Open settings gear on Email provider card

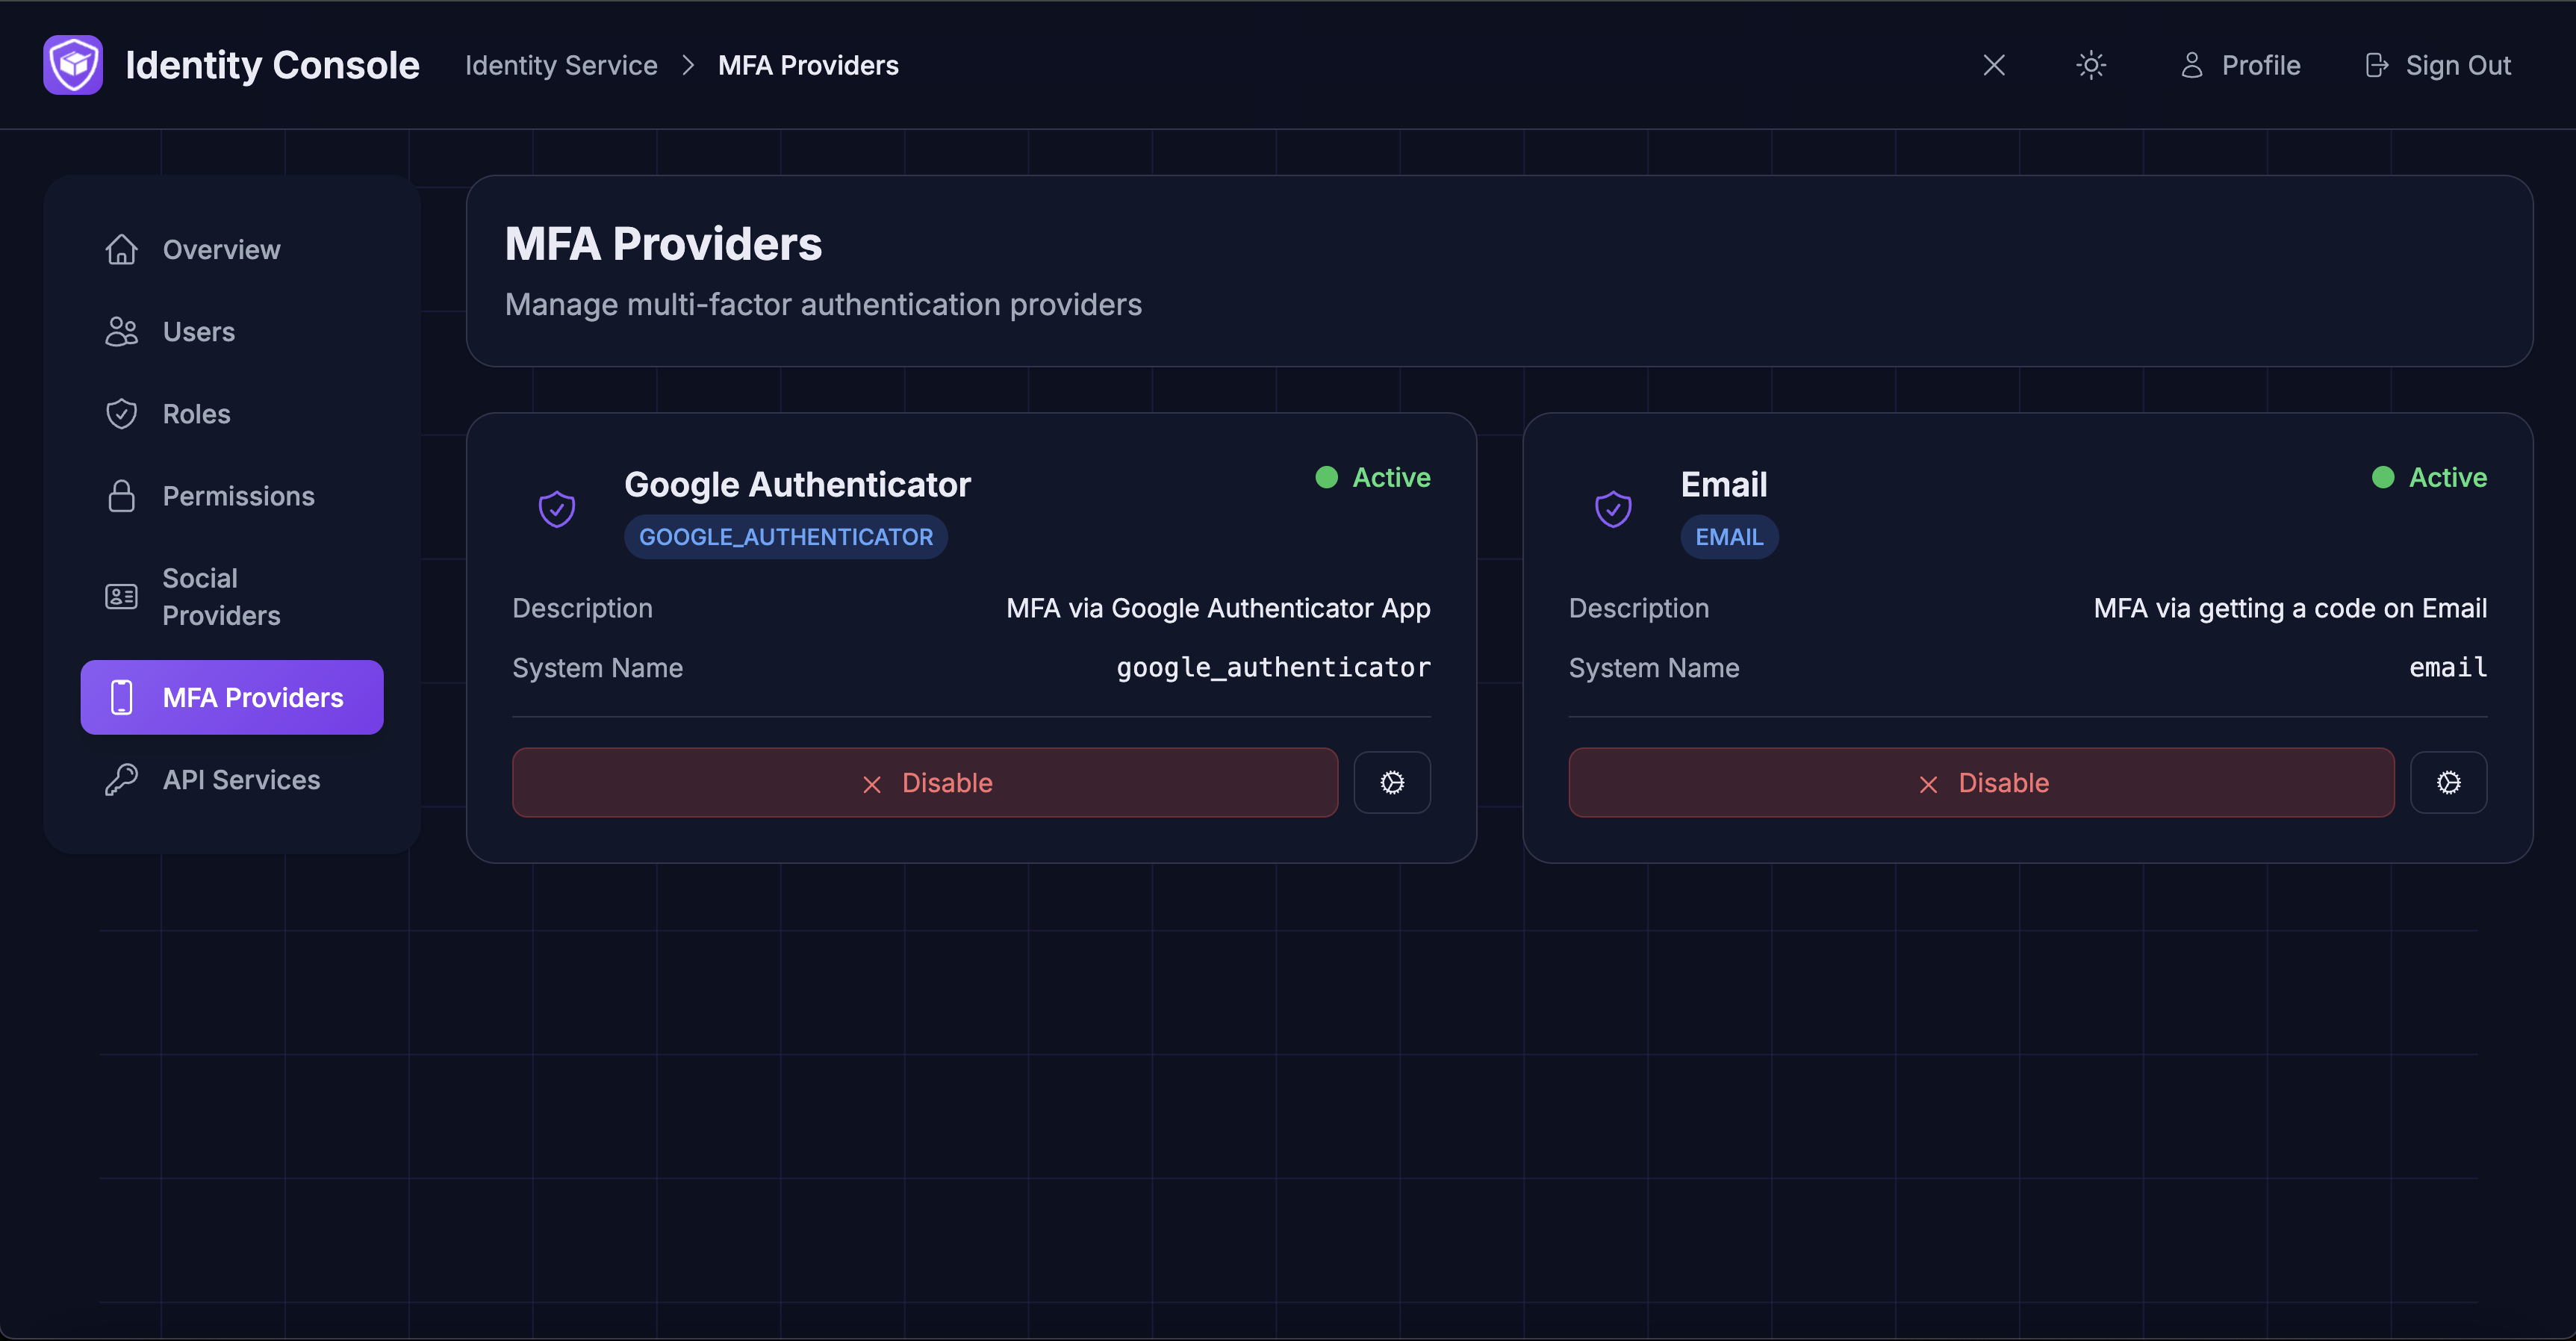pyautogui.click(x=2448, y=782)
